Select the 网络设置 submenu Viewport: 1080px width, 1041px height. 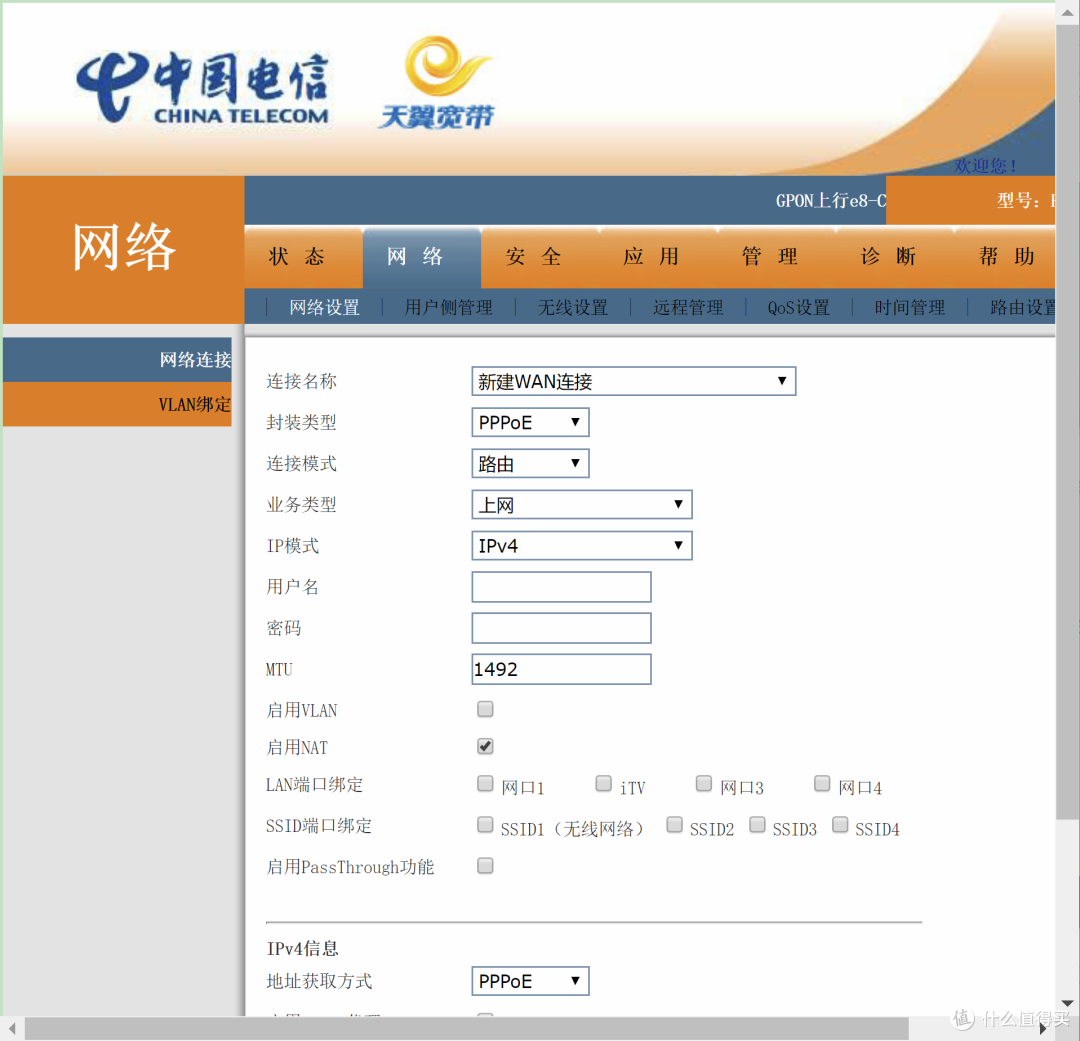tap(324, 307)
